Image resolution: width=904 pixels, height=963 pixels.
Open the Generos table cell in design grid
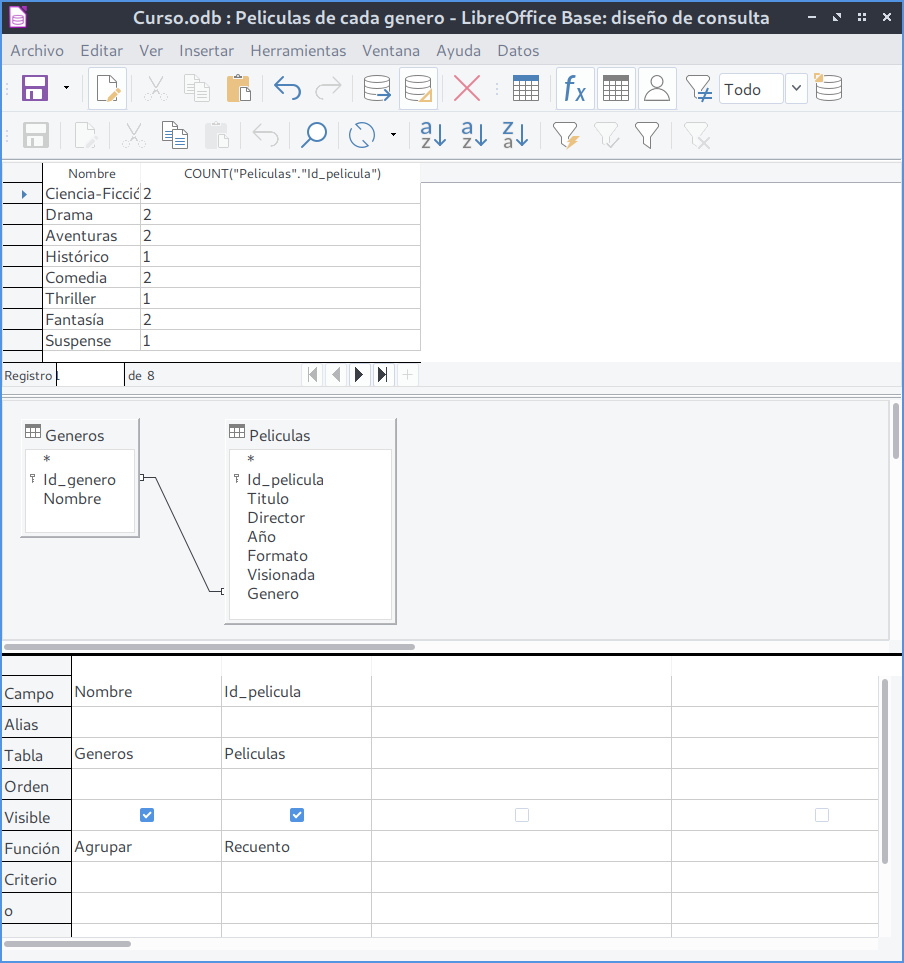coord(146,754)
